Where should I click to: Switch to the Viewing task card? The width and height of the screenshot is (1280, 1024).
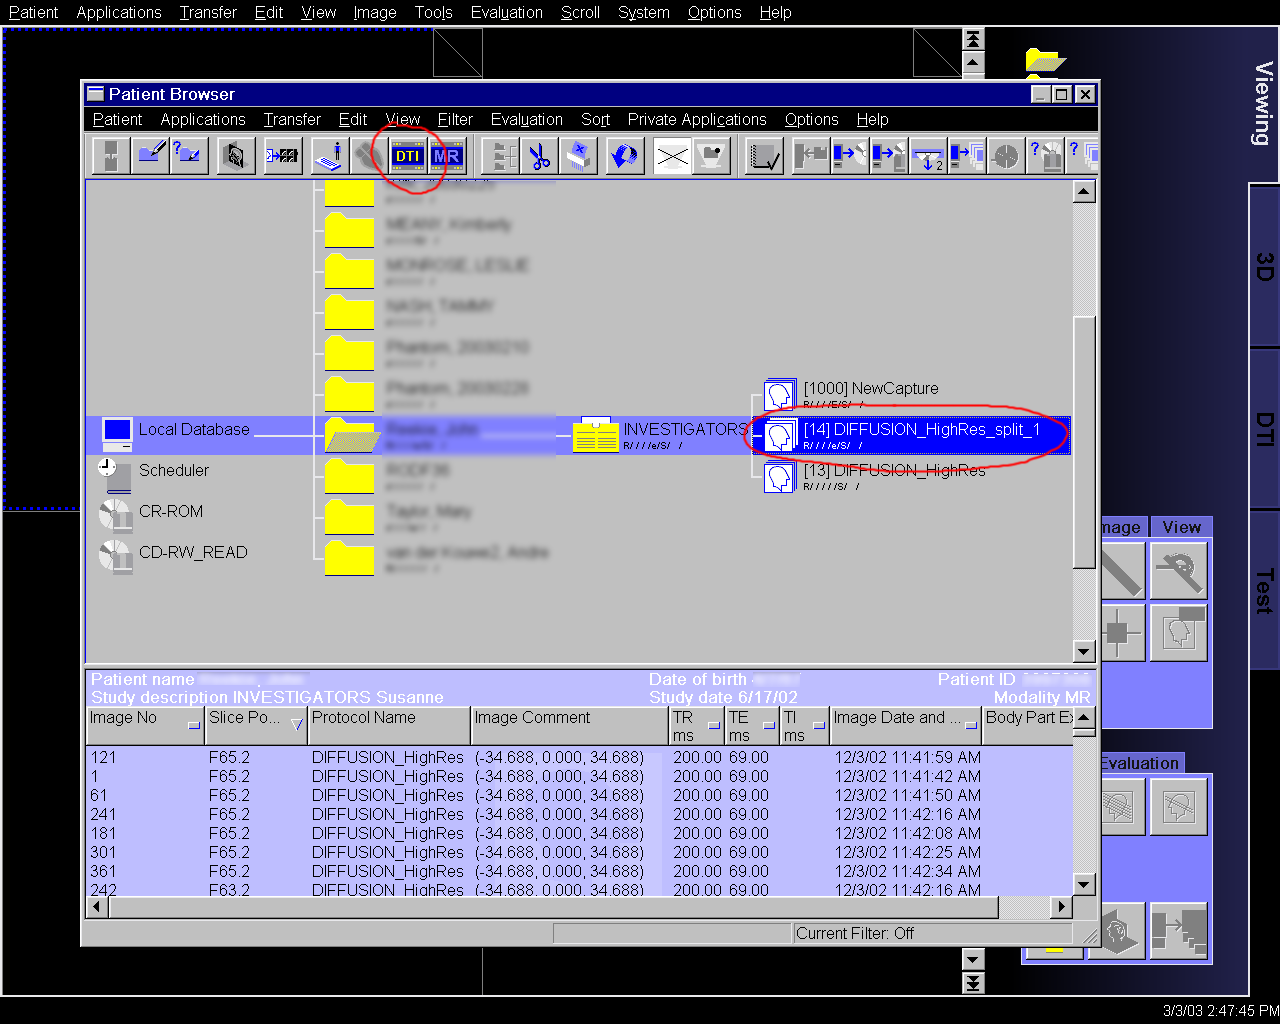click(x=1264, y=104)
